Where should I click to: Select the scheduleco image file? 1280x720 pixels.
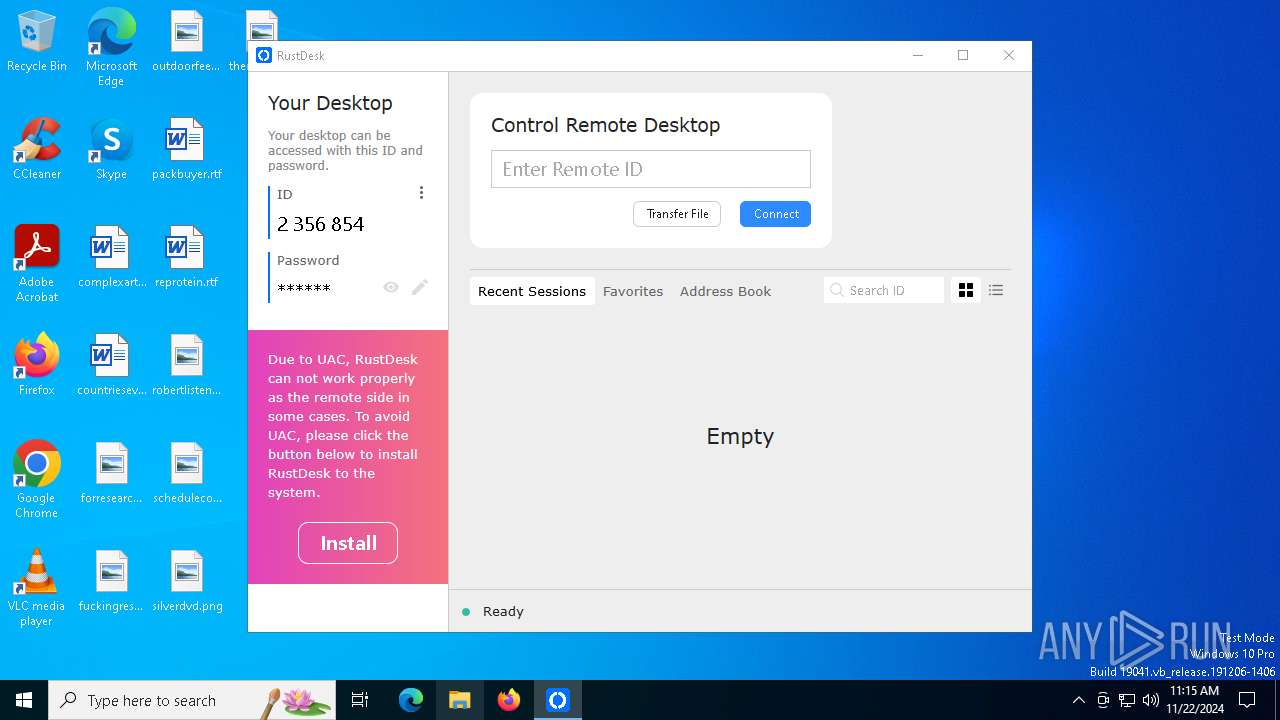click(x=186, y=473)
